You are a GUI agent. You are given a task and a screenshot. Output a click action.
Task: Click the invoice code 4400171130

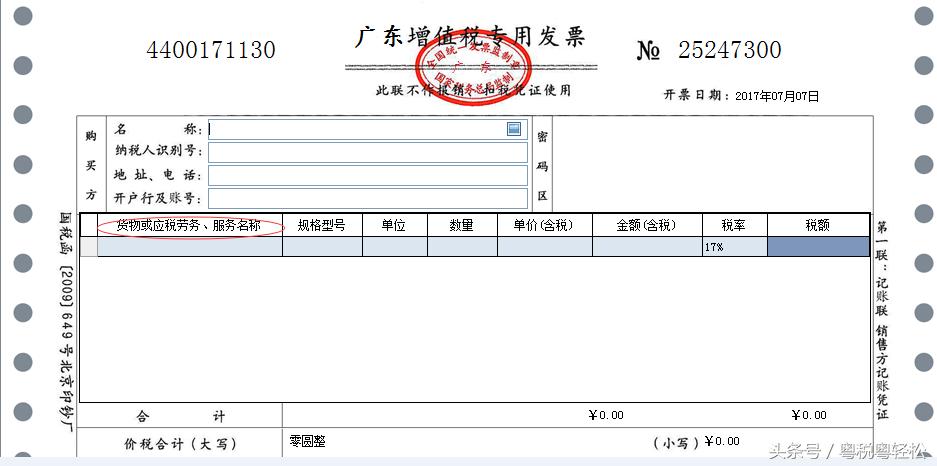[x=211, y=50]
